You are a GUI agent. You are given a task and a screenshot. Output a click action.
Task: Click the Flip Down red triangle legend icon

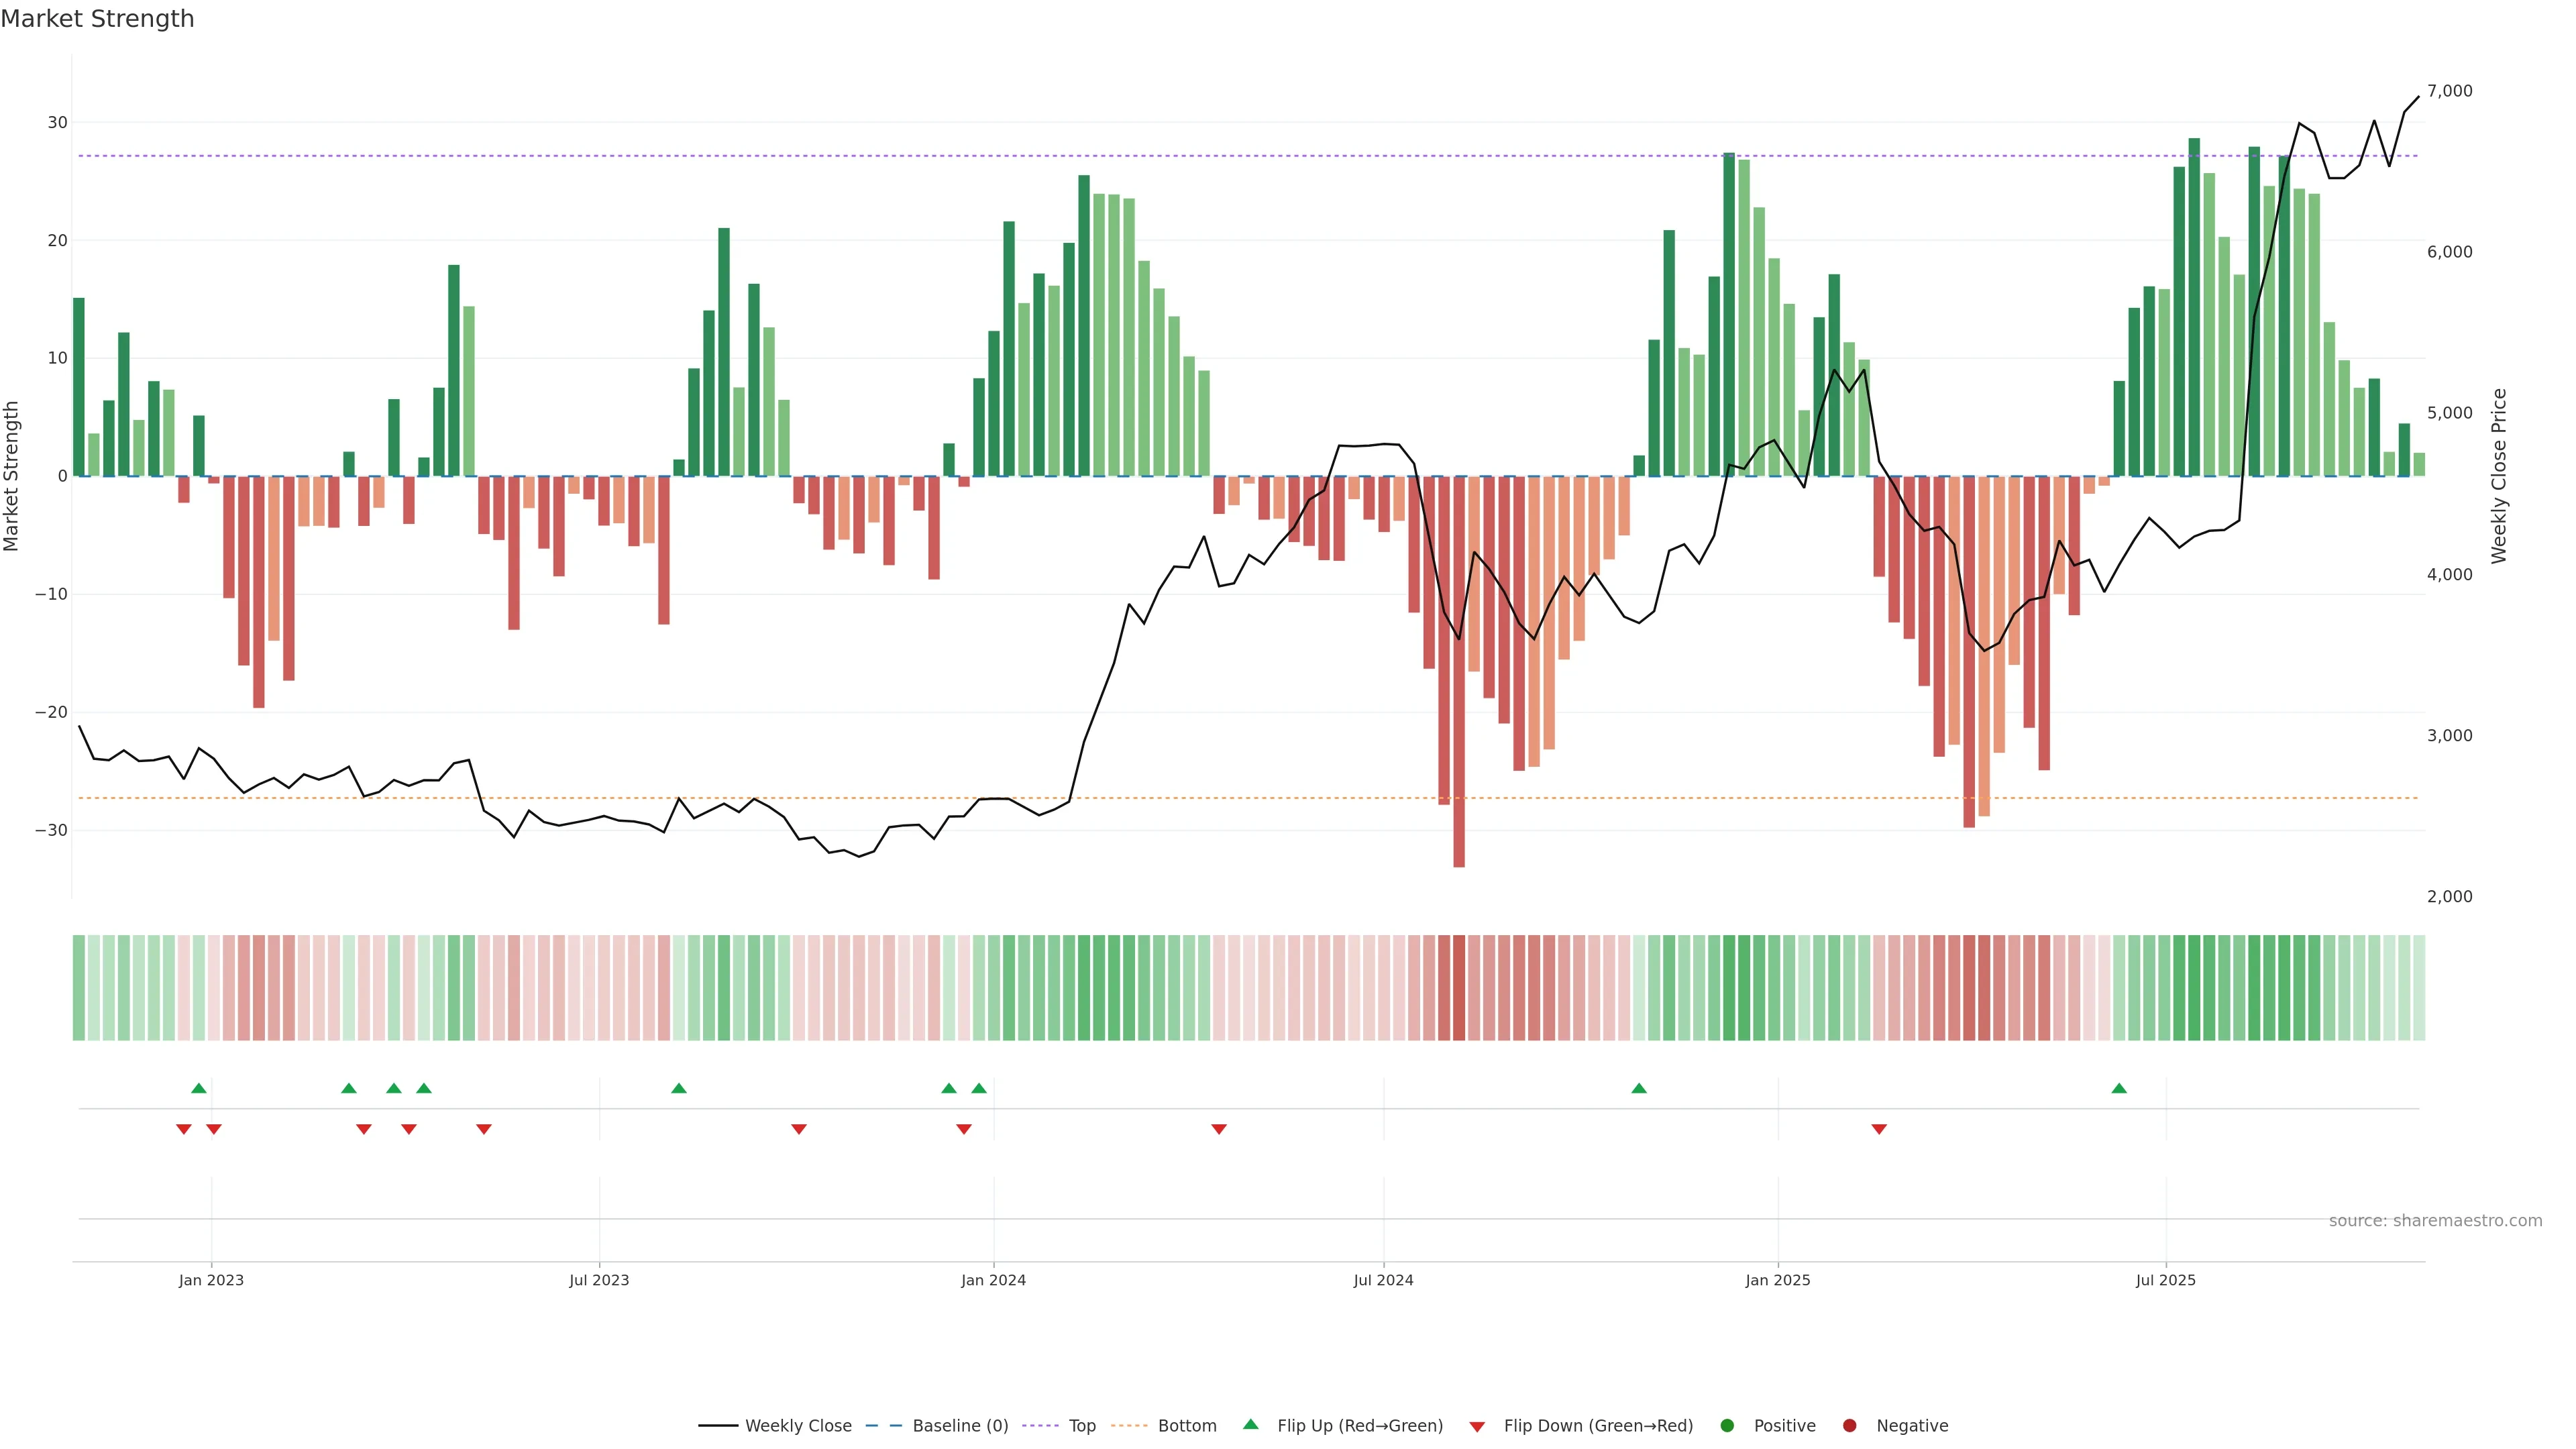pyautogui.click(x=1477, y=1427)
